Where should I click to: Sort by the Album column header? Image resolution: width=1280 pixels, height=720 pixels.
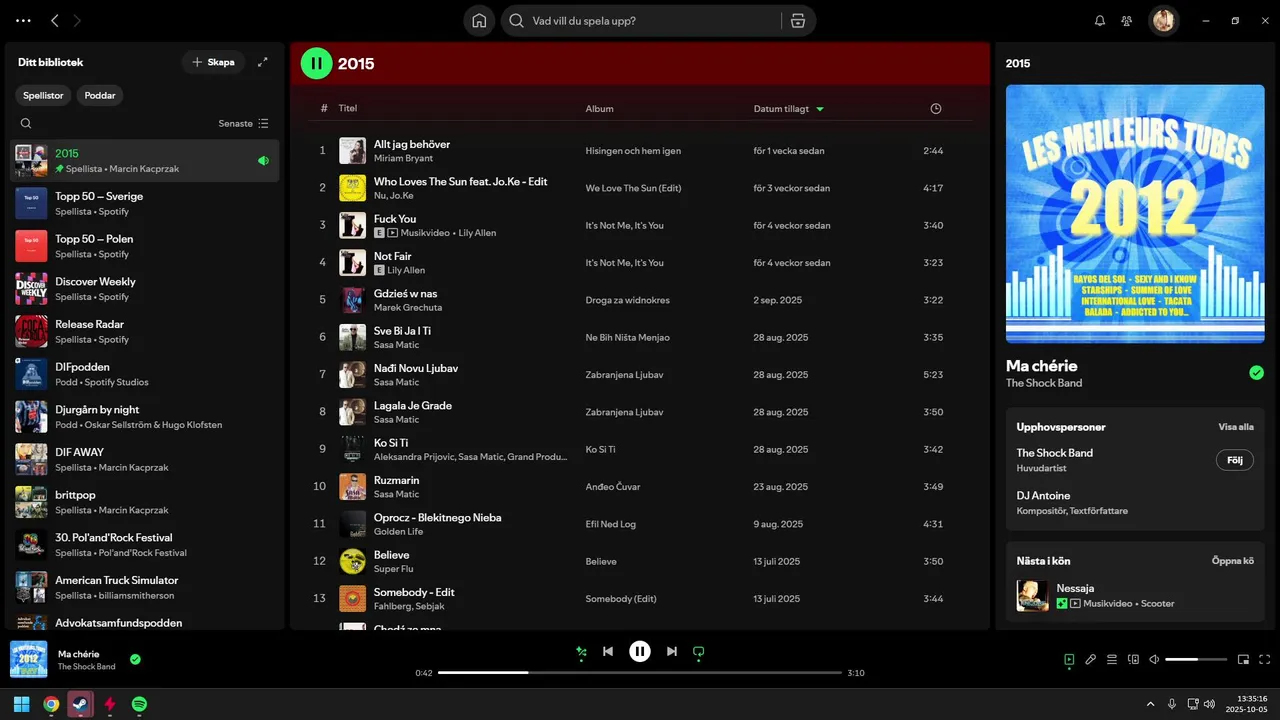tap(600, 108)
